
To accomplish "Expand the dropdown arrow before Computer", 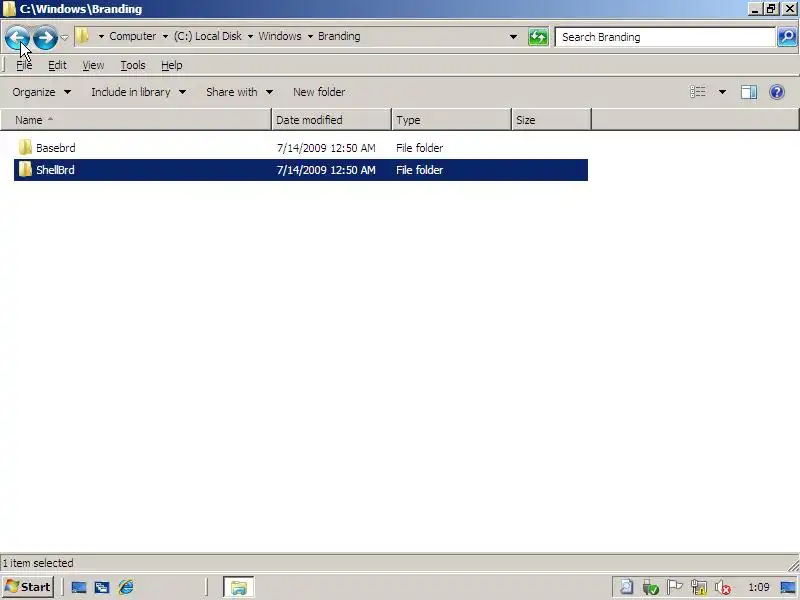I will click(x=101, y=37).
